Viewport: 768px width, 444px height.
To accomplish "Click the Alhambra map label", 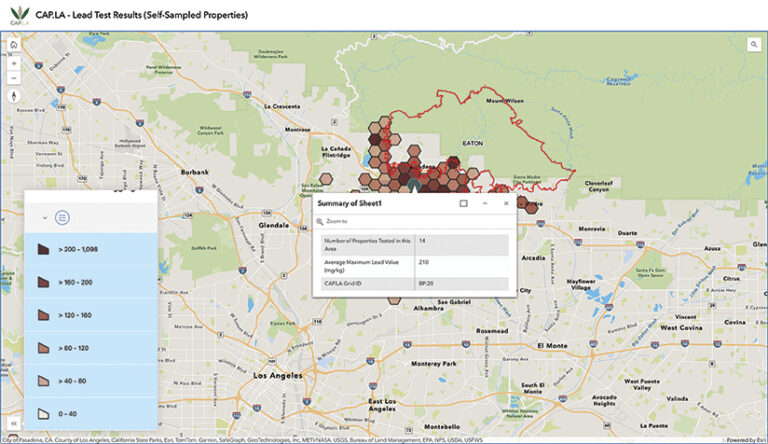I will [429, 308].
